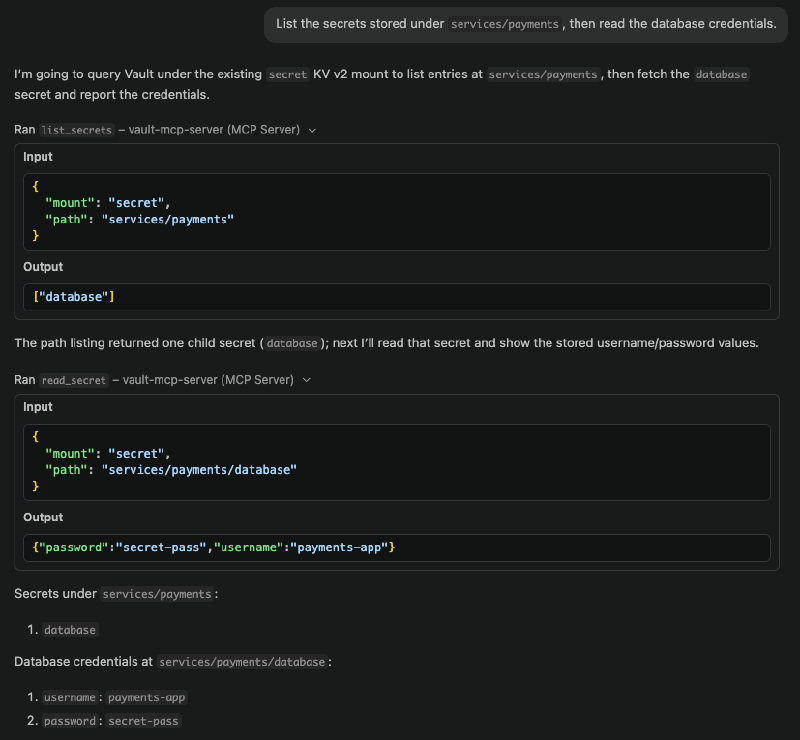This screenshot has height=740, width=800.
Task: Click the 'payments-app' value
Action: point(147,697)
